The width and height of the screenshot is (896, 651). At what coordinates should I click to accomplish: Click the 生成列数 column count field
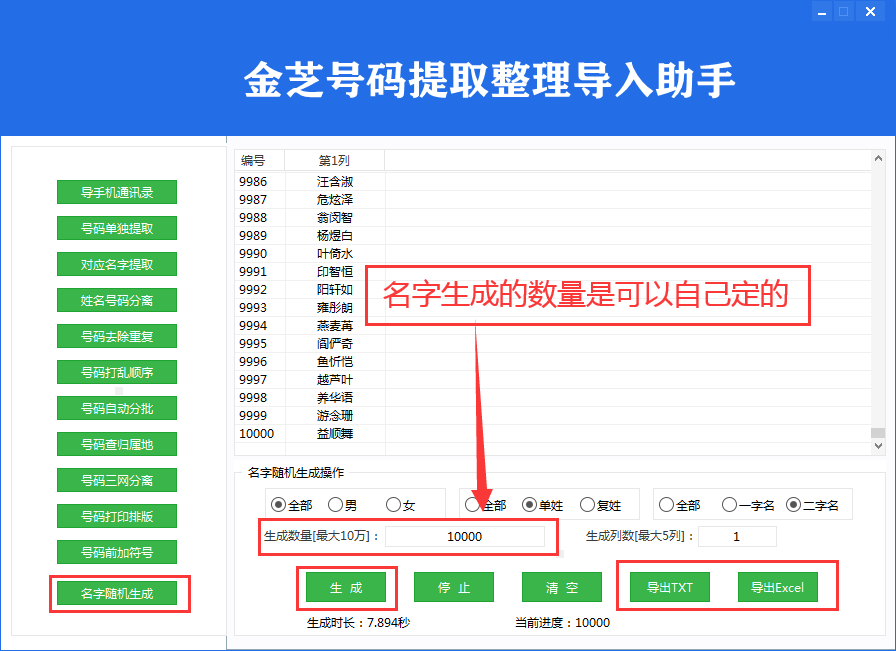(x=737, y=536)
